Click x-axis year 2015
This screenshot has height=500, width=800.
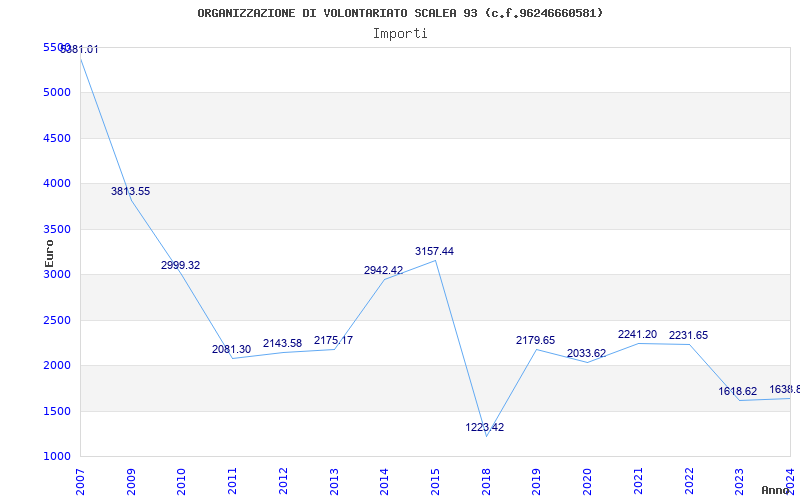coord(435,482)
